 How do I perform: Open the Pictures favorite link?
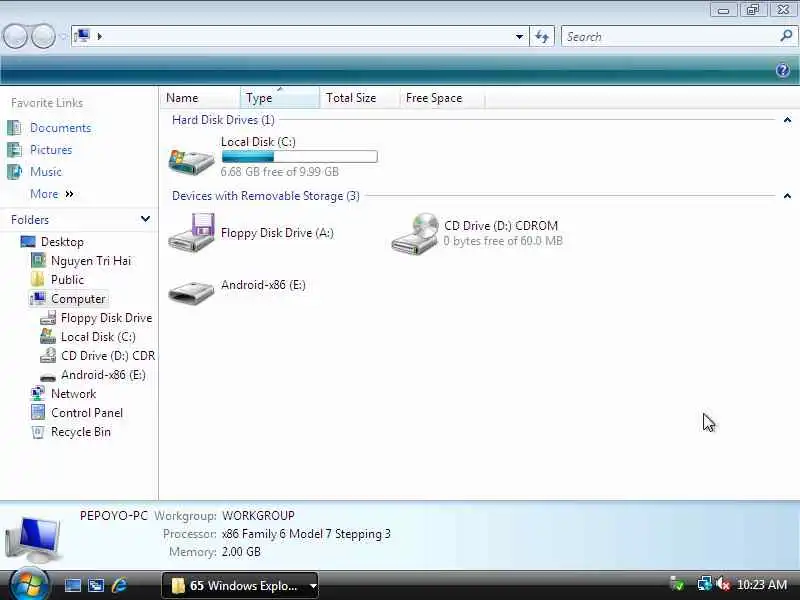(x=51, y=149)
